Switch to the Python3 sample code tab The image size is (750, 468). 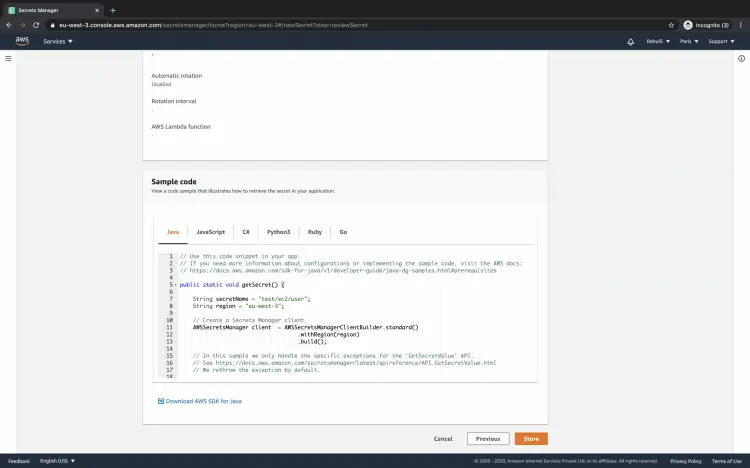tap(278, 232)
